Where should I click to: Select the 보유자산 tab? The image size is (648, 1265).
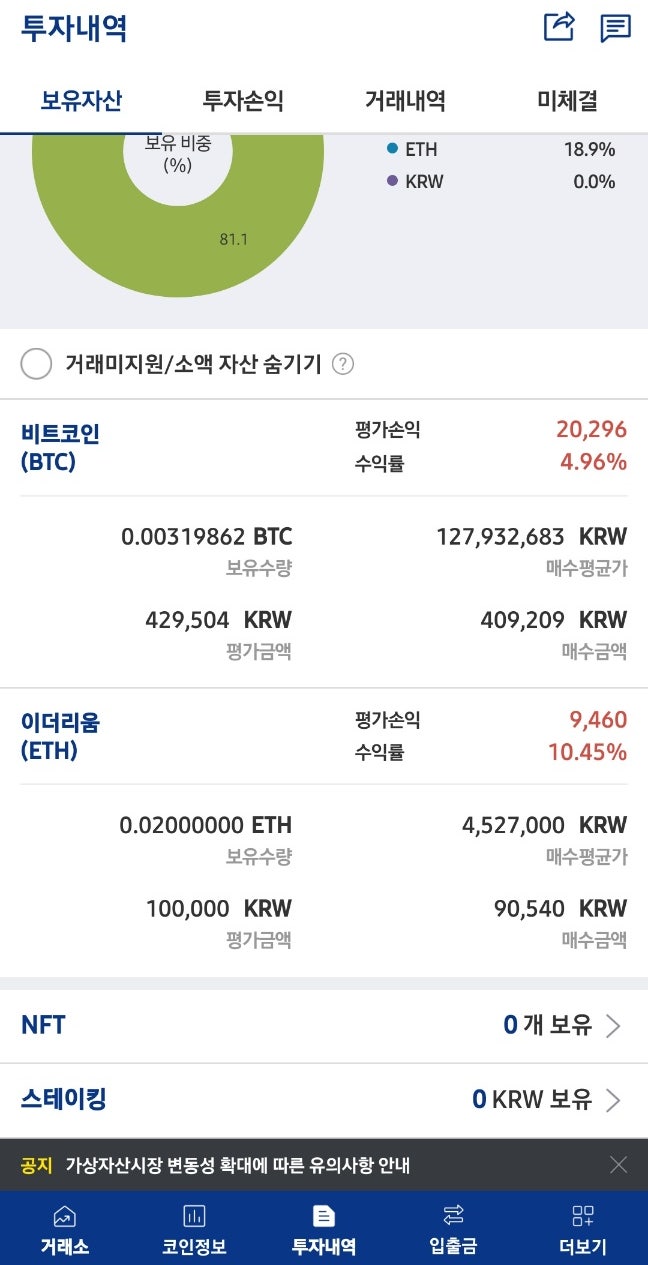click(81, 101)
